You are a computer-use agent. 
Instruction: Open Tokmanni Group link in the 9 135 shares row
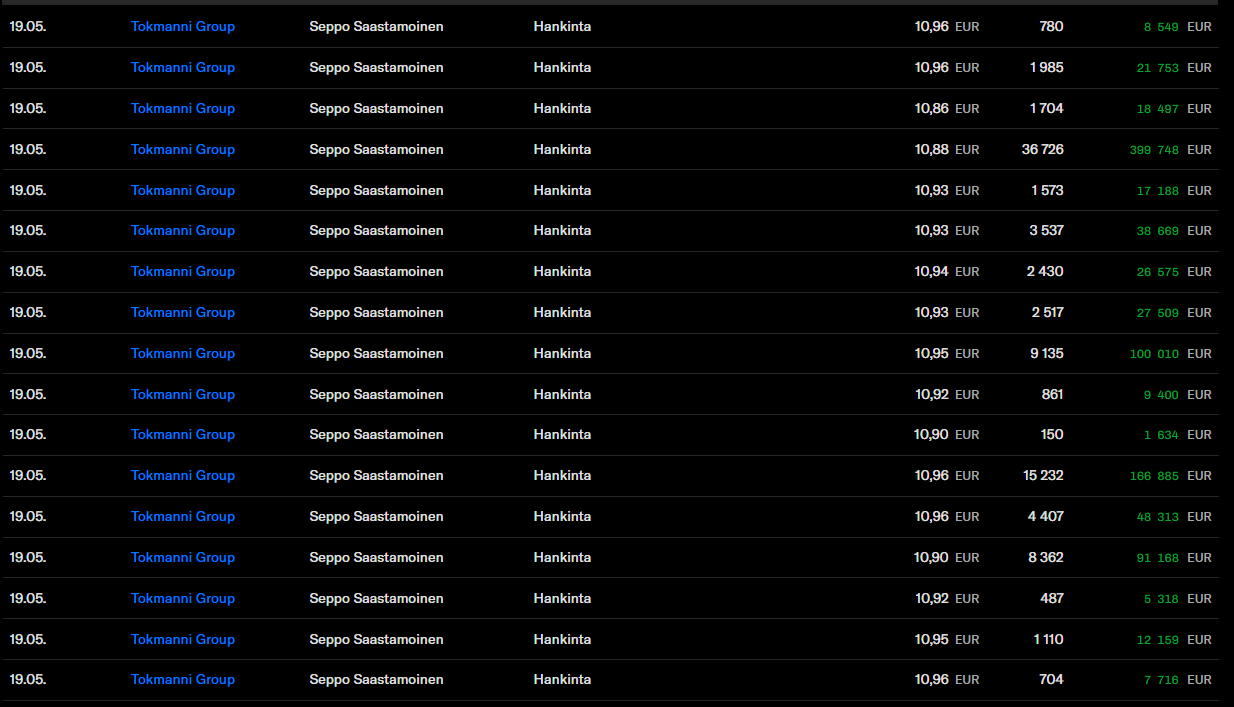[183, 353]
